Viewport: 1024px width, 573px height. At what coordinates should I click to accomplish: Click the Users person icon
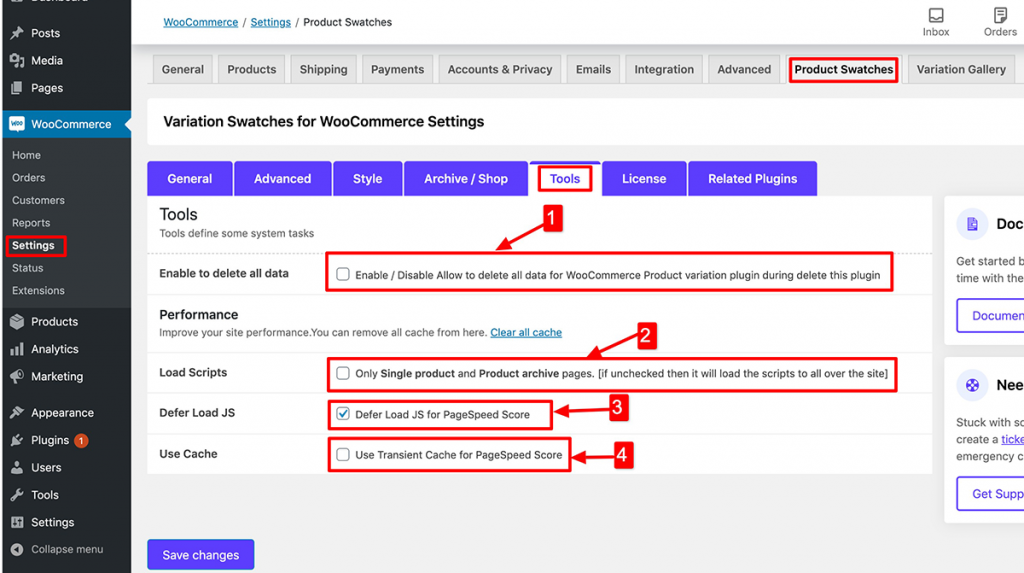tap(17, 467)
